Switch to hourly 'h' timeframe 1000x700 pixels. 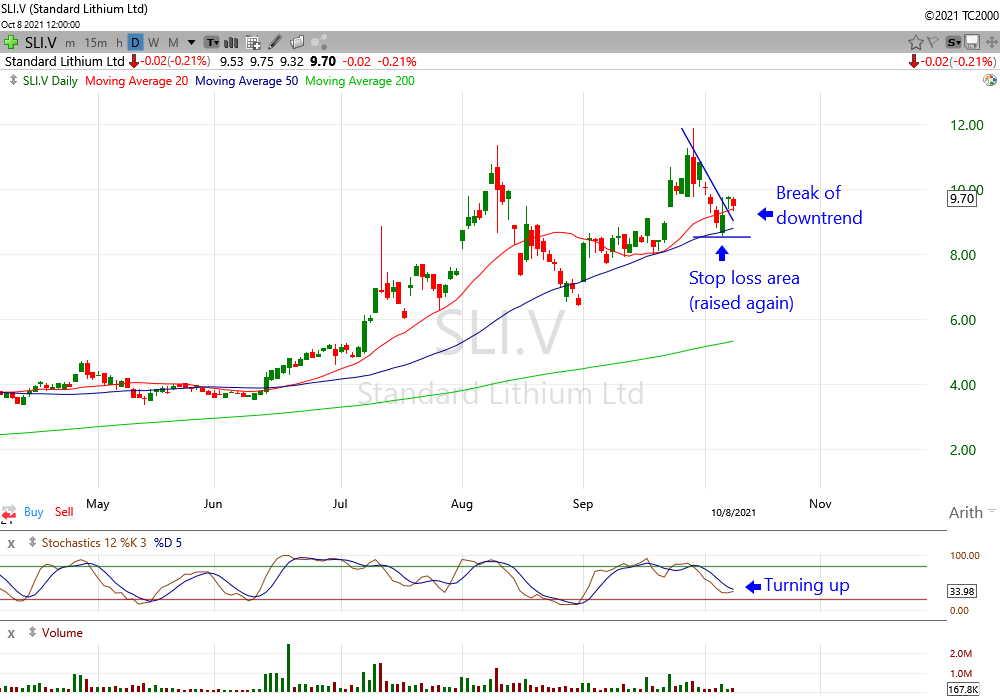coord(119,43)
